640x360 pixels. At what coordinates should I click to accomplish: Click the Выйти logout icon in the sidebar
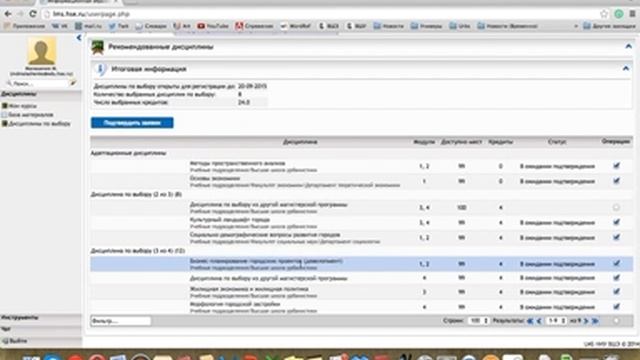point(5,341)
